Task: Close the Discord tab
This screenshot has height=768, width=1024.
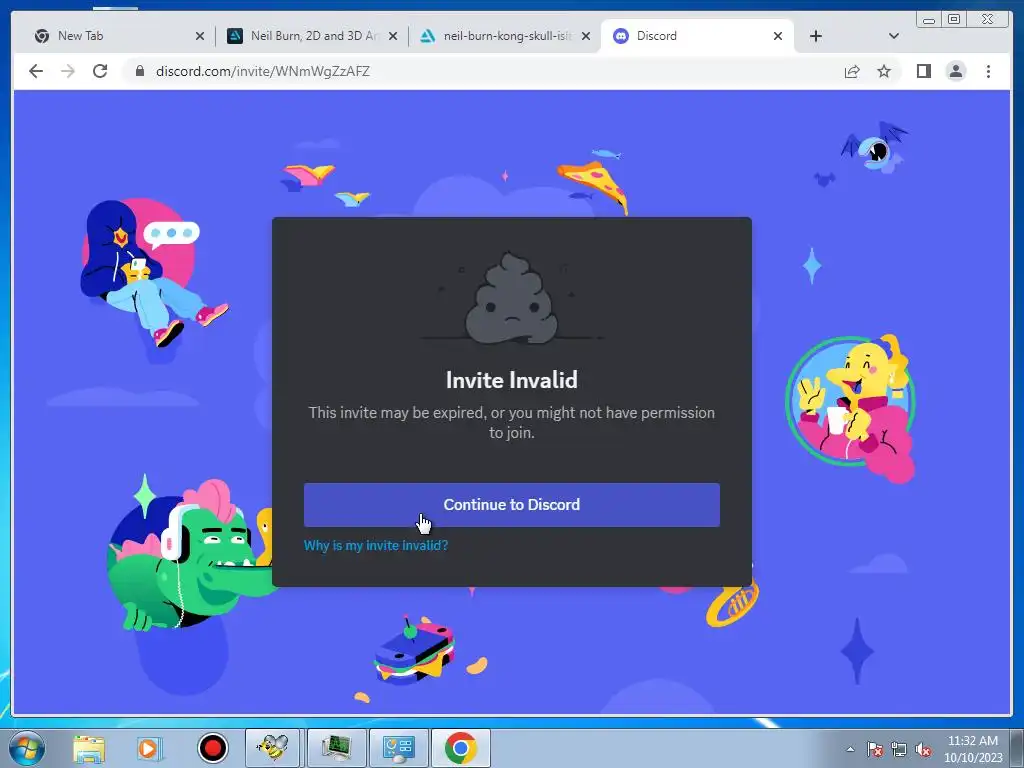Action: 778,36
